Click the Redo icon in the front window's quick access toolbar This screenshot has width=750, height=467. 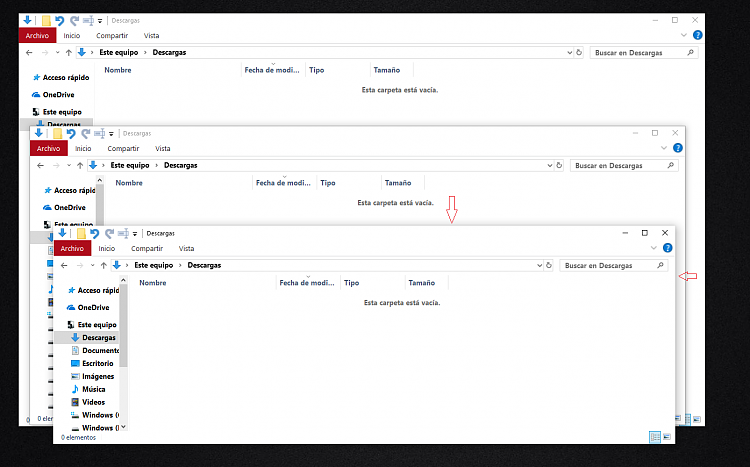tap(110, 234)
